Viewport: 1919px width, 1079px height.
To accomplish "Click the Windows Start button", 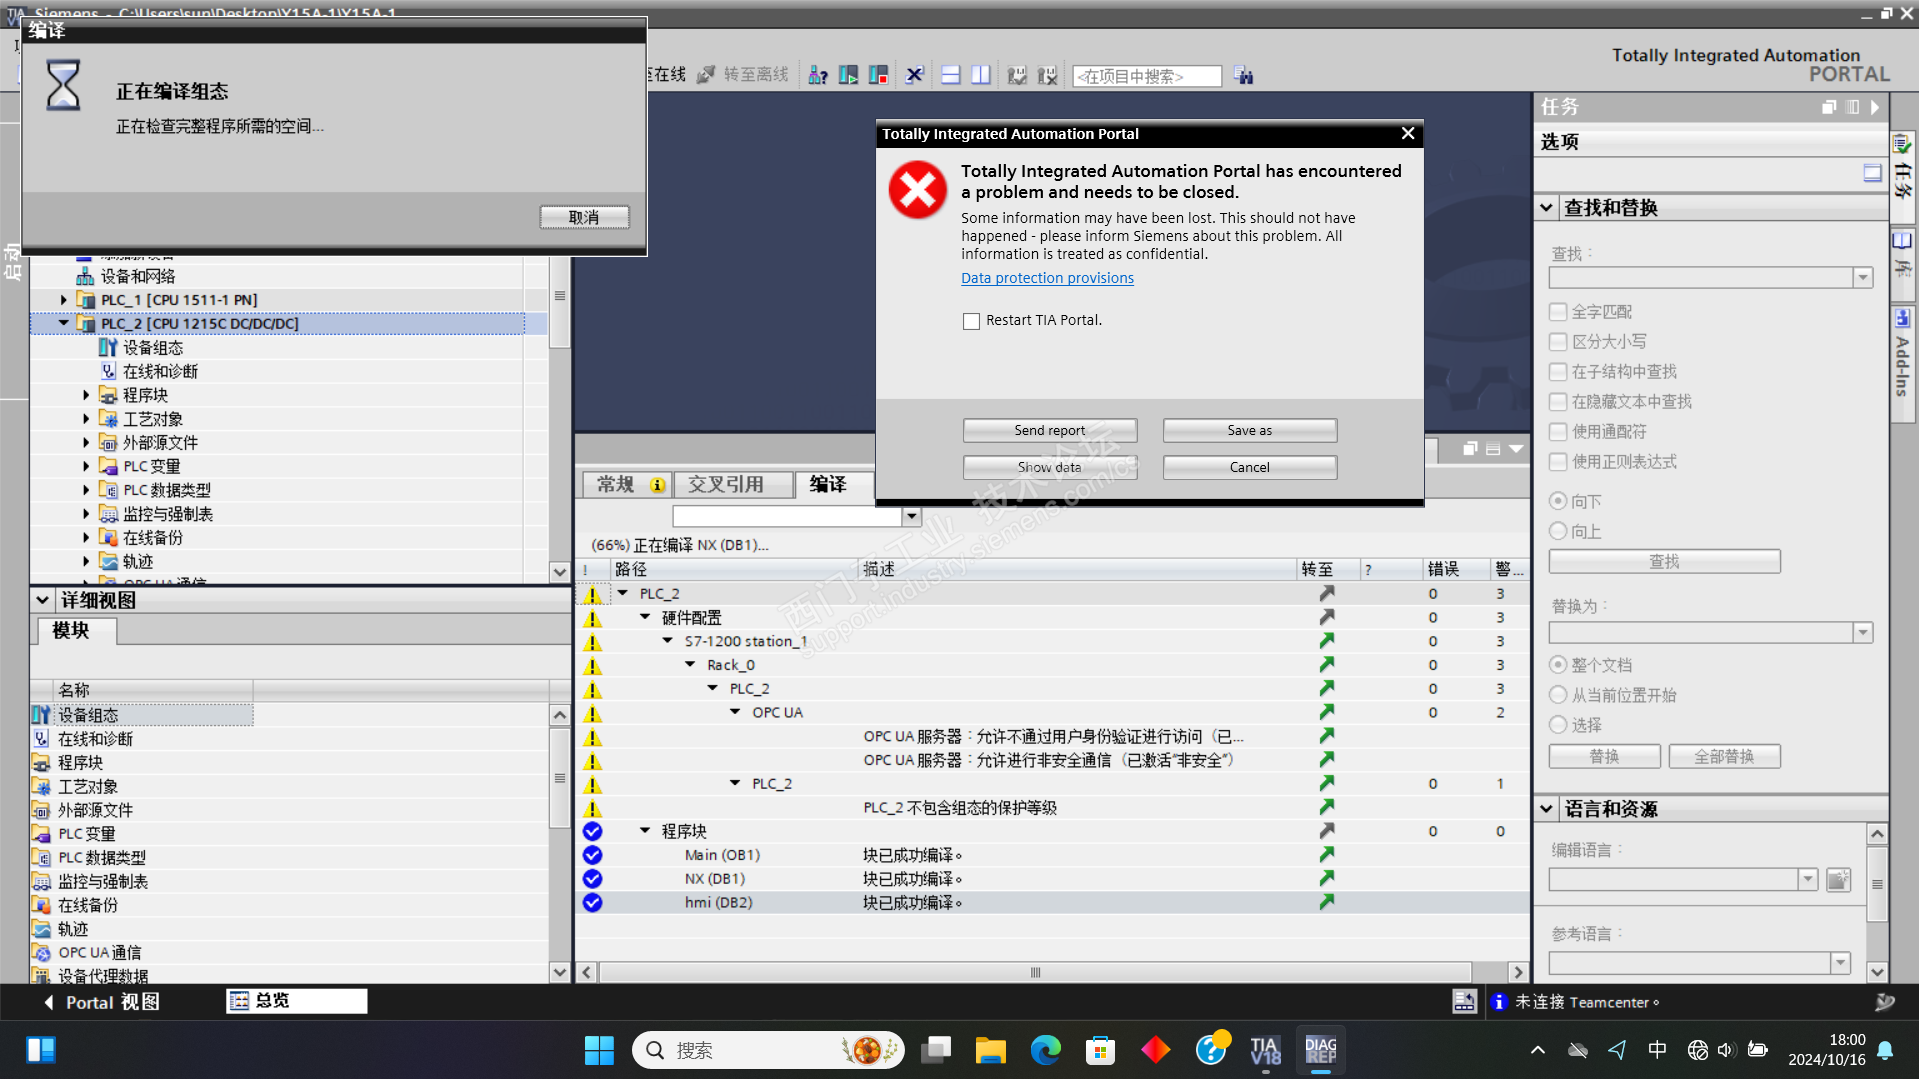I will (599, 1050).
